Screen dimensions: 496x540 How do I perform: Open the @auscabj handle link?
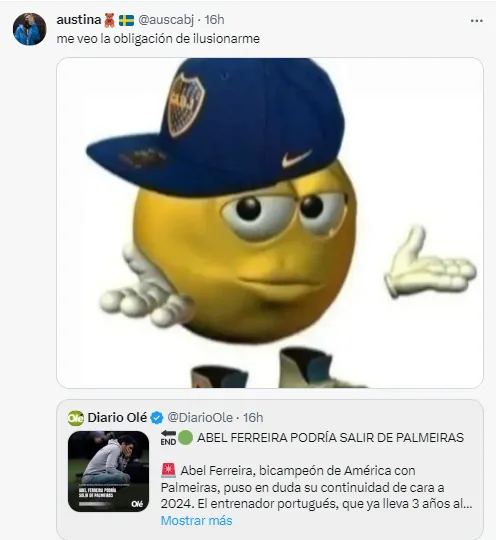tap(166, 20)
